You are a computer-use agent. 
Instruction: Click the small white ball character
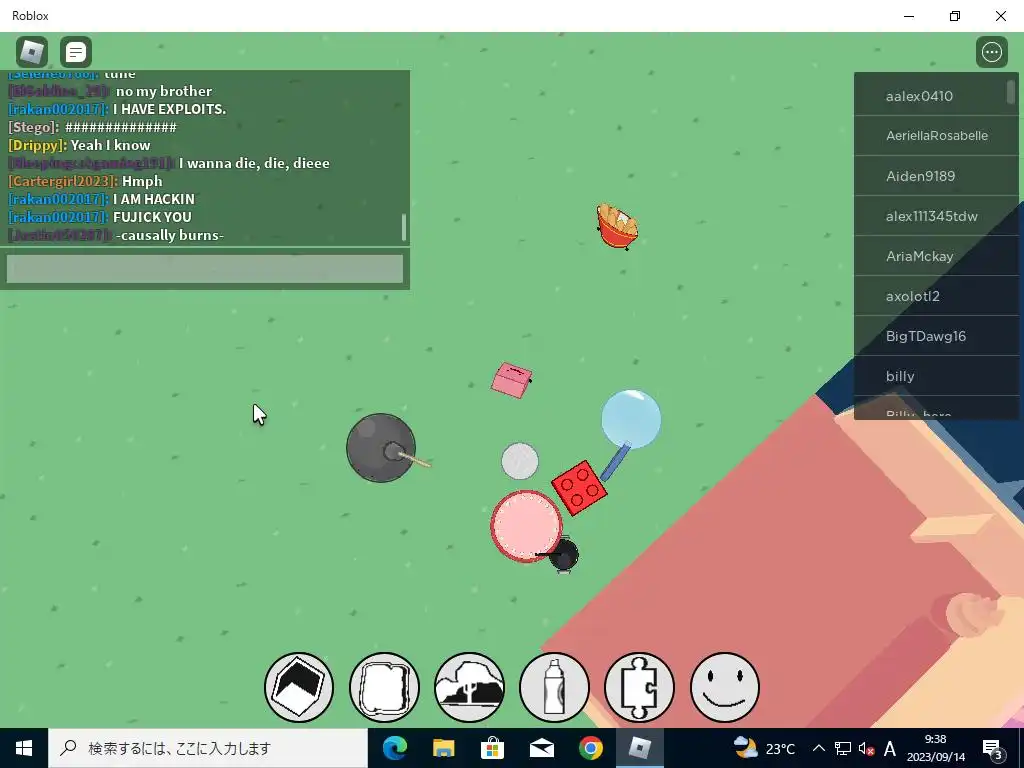point(520,461)
